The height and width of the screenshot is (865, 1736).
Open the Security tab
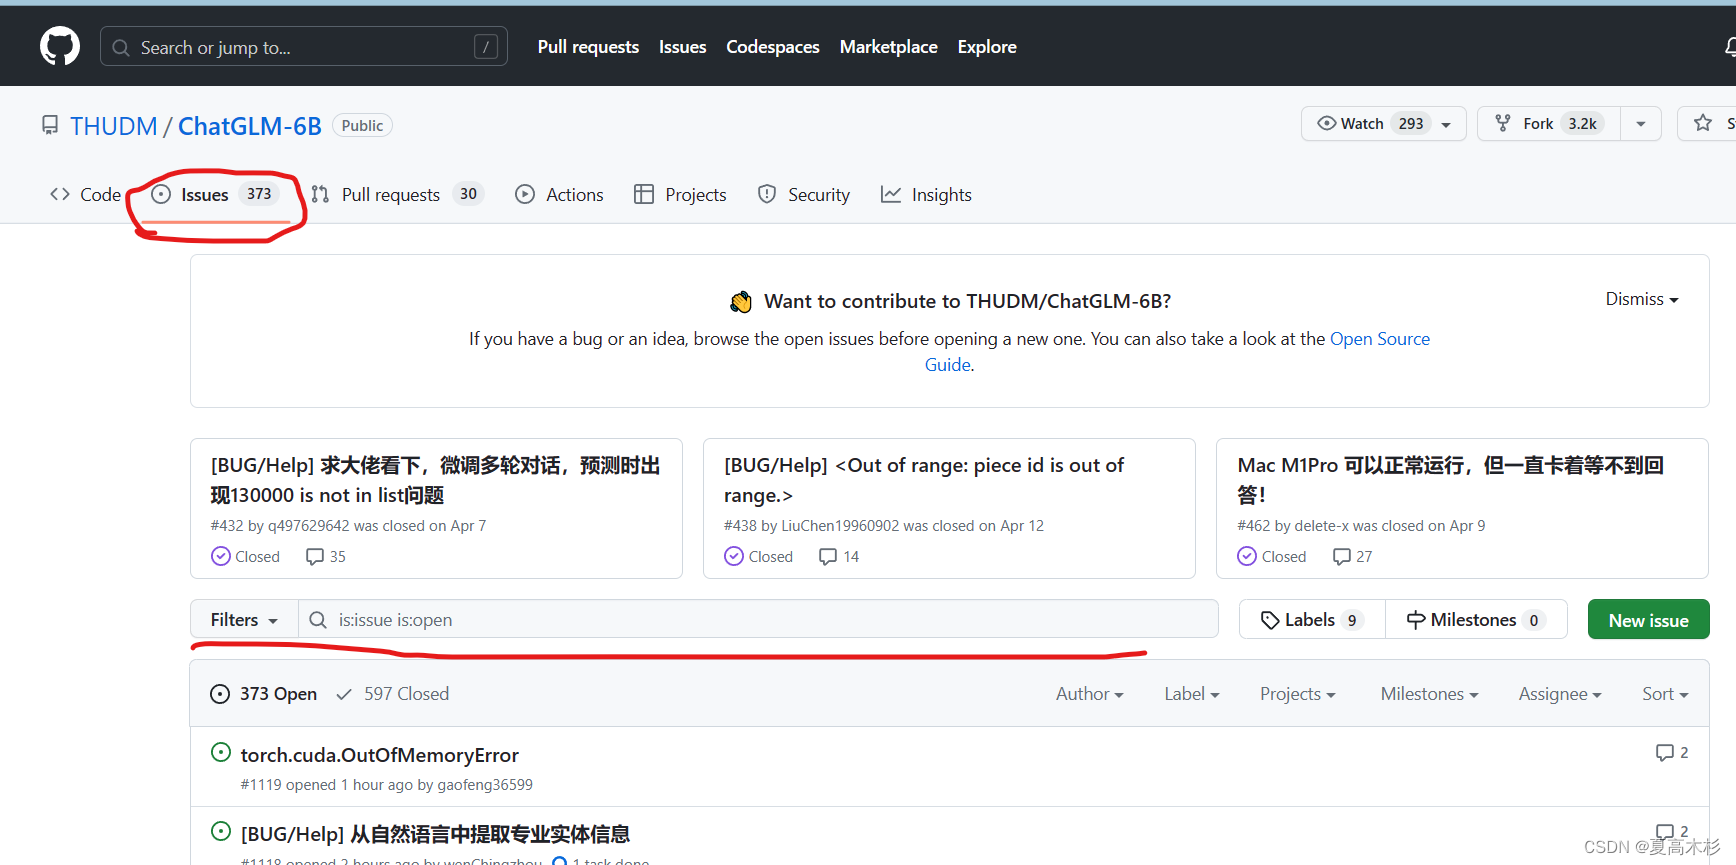804,194
